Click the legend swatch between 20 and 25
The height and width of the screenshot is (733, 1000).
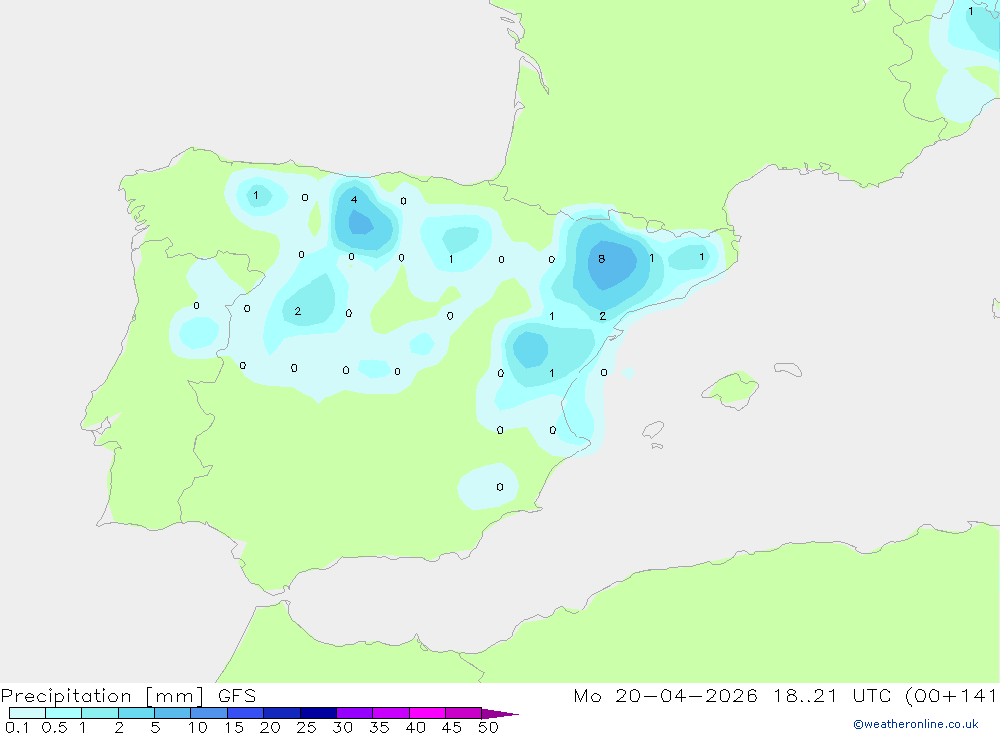click(x=282, y=713)
